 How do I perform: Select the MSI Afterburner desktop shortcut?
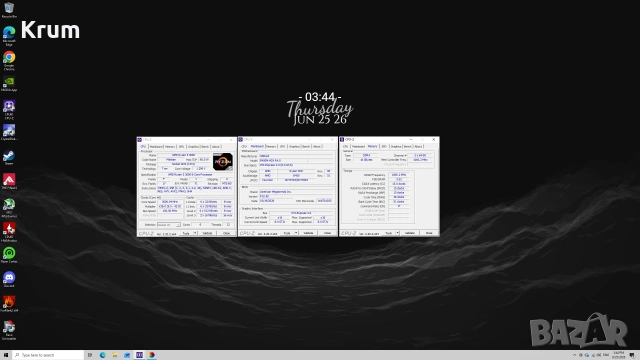tap(9, 207)
